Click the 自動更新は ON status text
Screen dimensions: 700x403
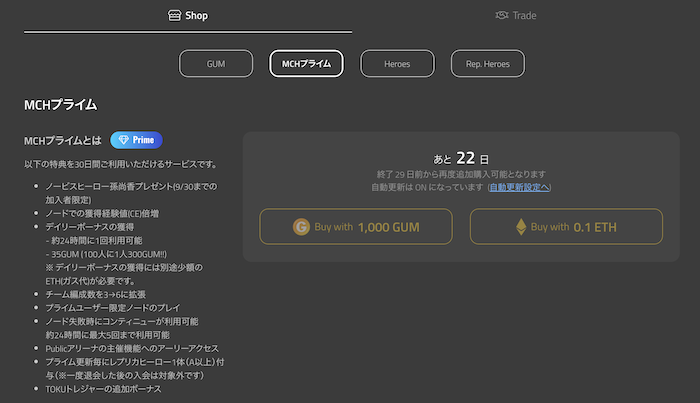(x=427, y=187)
